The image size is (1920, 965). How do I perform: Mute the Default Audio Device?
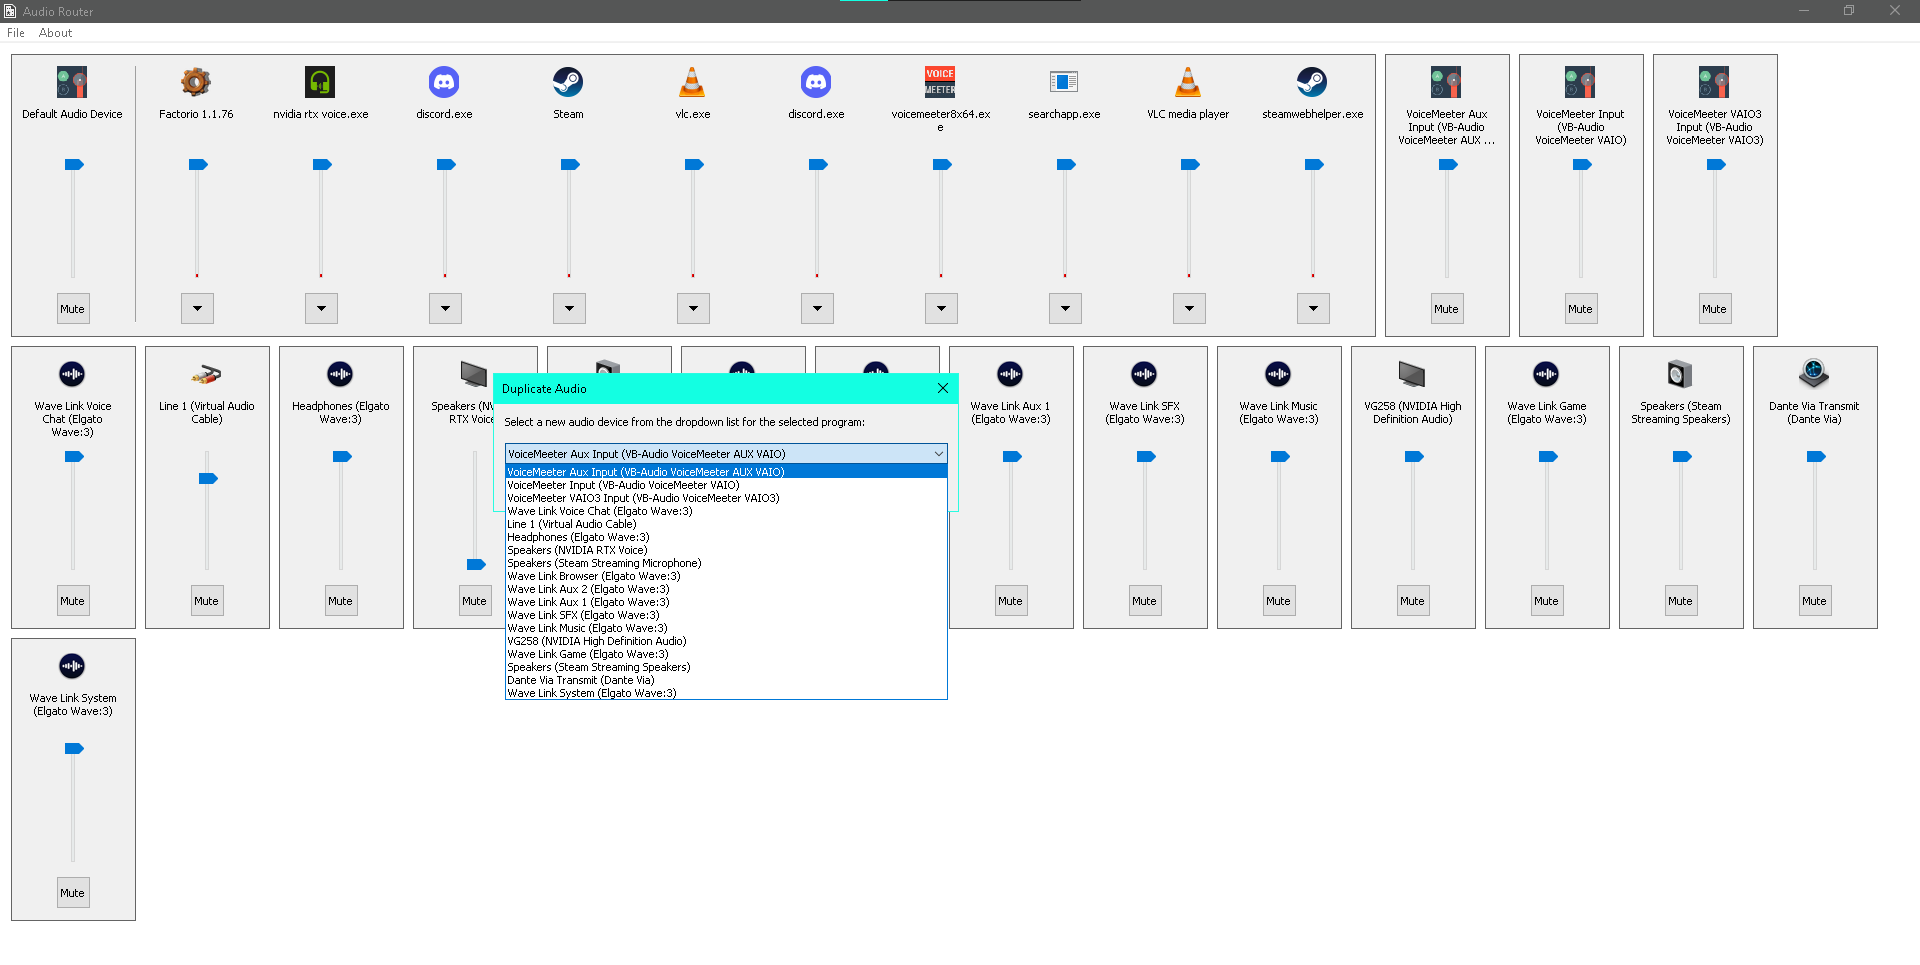coord(73,309)
